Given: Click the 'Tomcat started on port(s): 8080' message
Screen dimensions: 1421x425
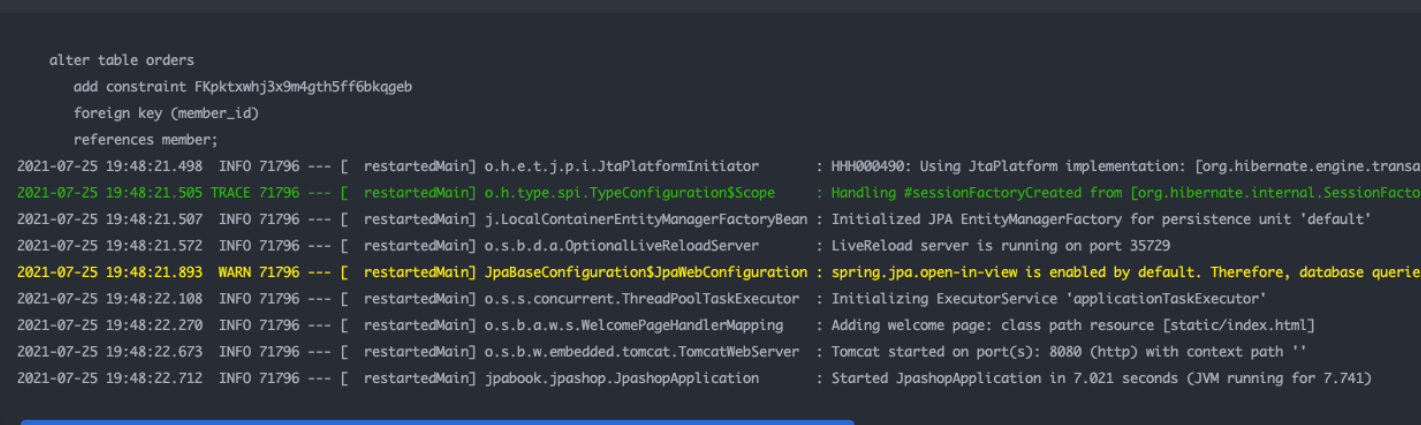Looking at the screenshot, I should tap(1068, 352).
